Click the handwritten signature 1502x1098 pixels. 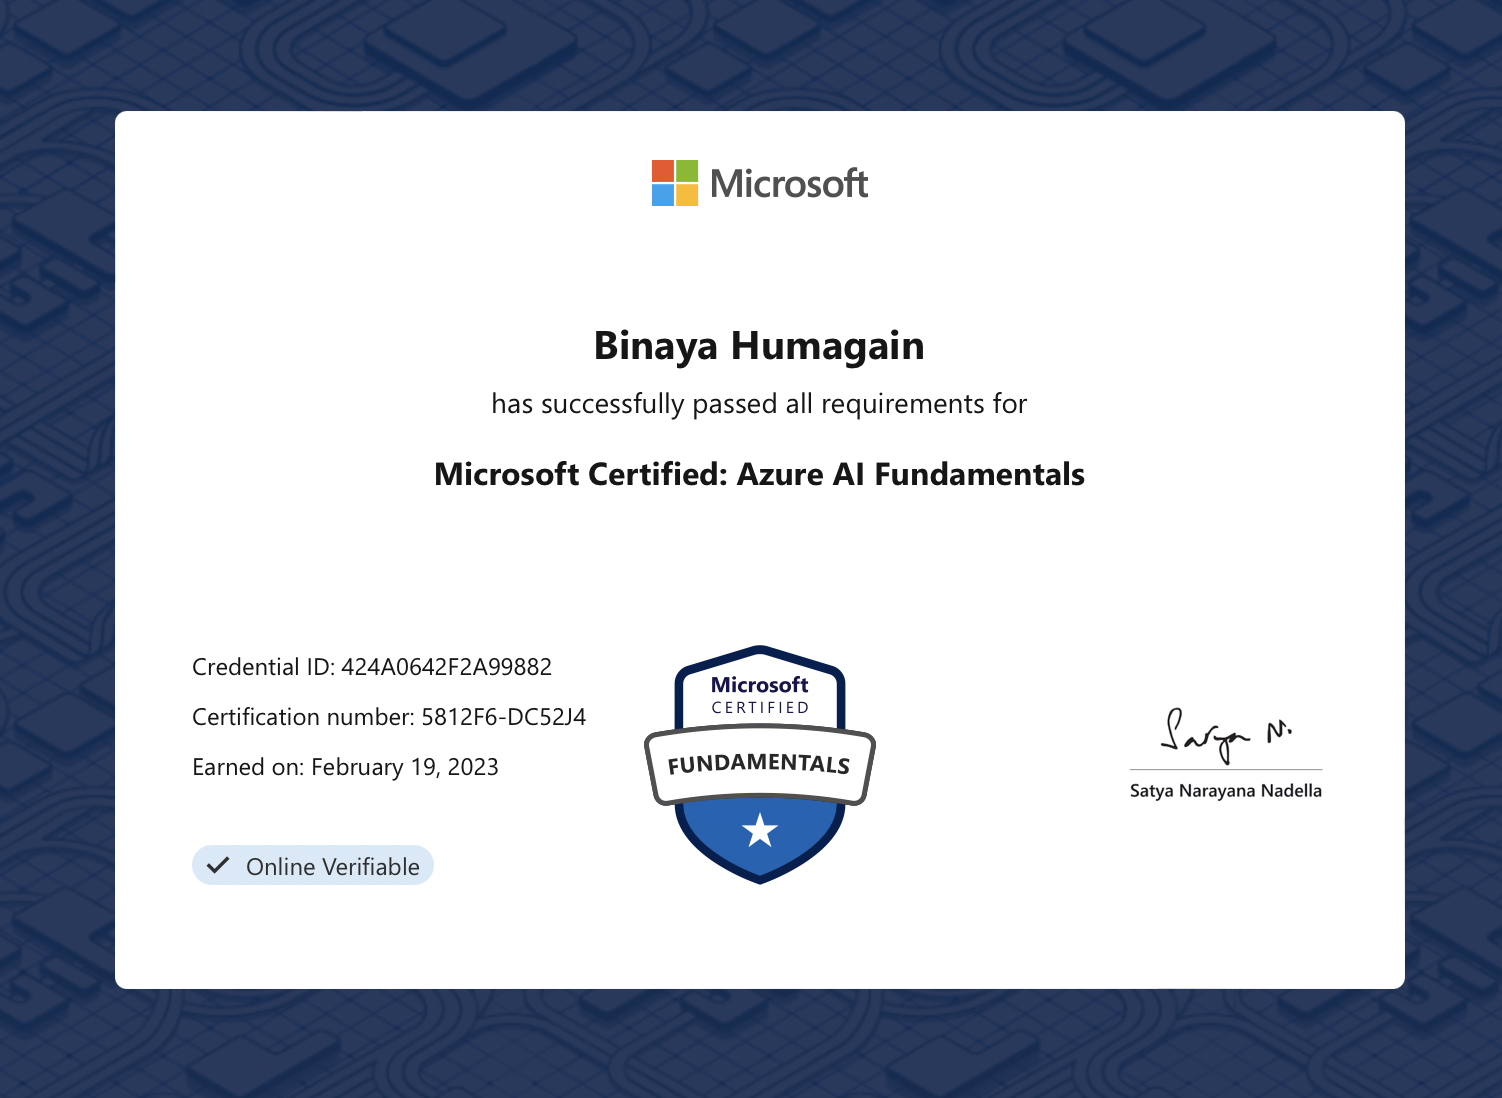(x=1224, y=735)
